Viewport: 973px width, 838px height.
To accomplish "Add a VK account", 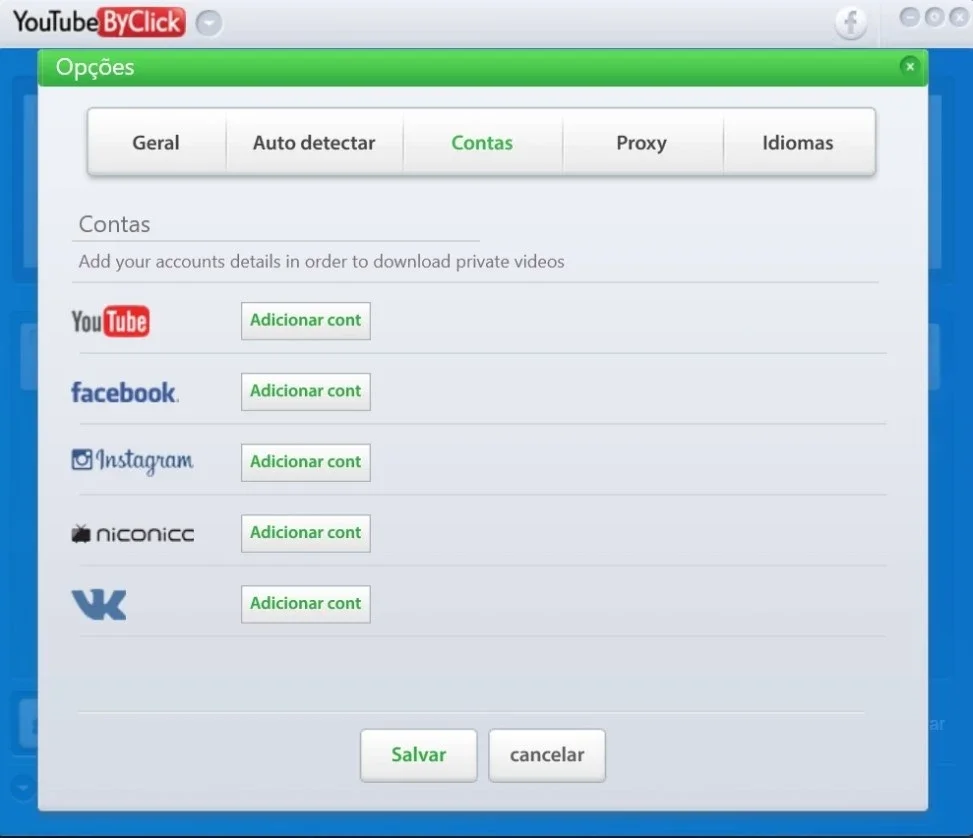I will click(306, 604).
